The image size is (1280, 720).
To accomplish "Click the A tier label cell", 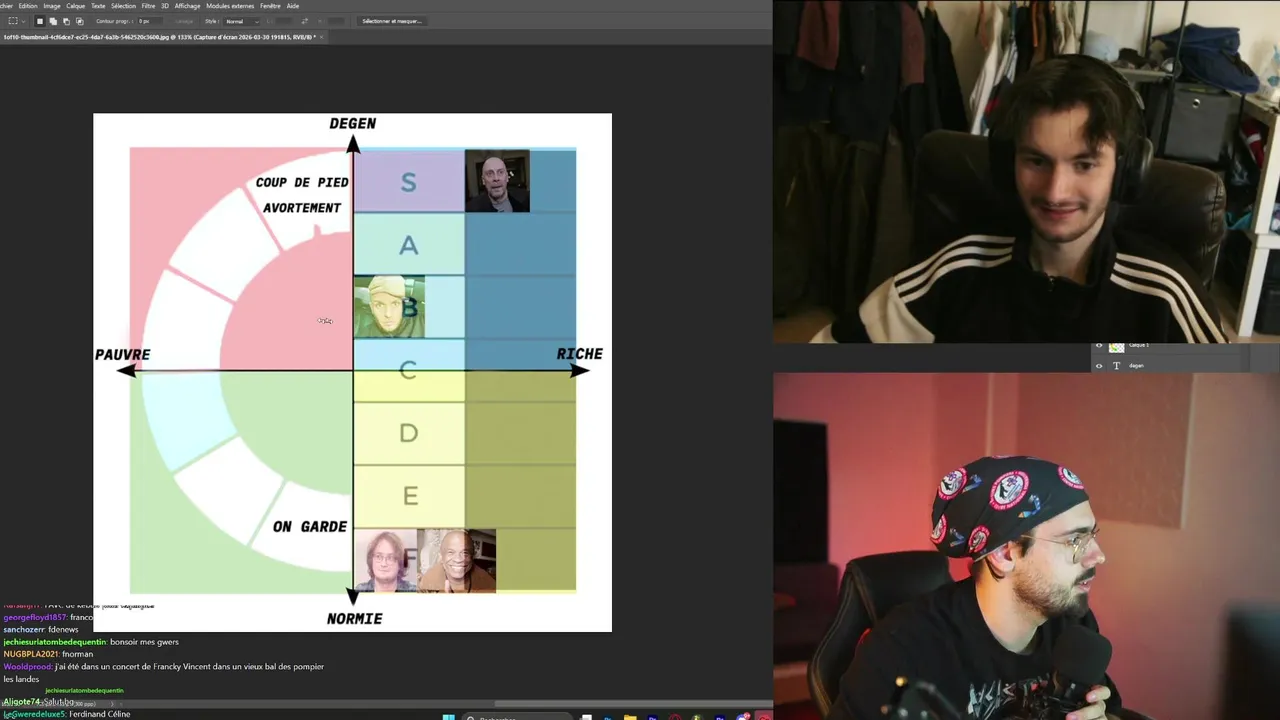I will point(408,245).
